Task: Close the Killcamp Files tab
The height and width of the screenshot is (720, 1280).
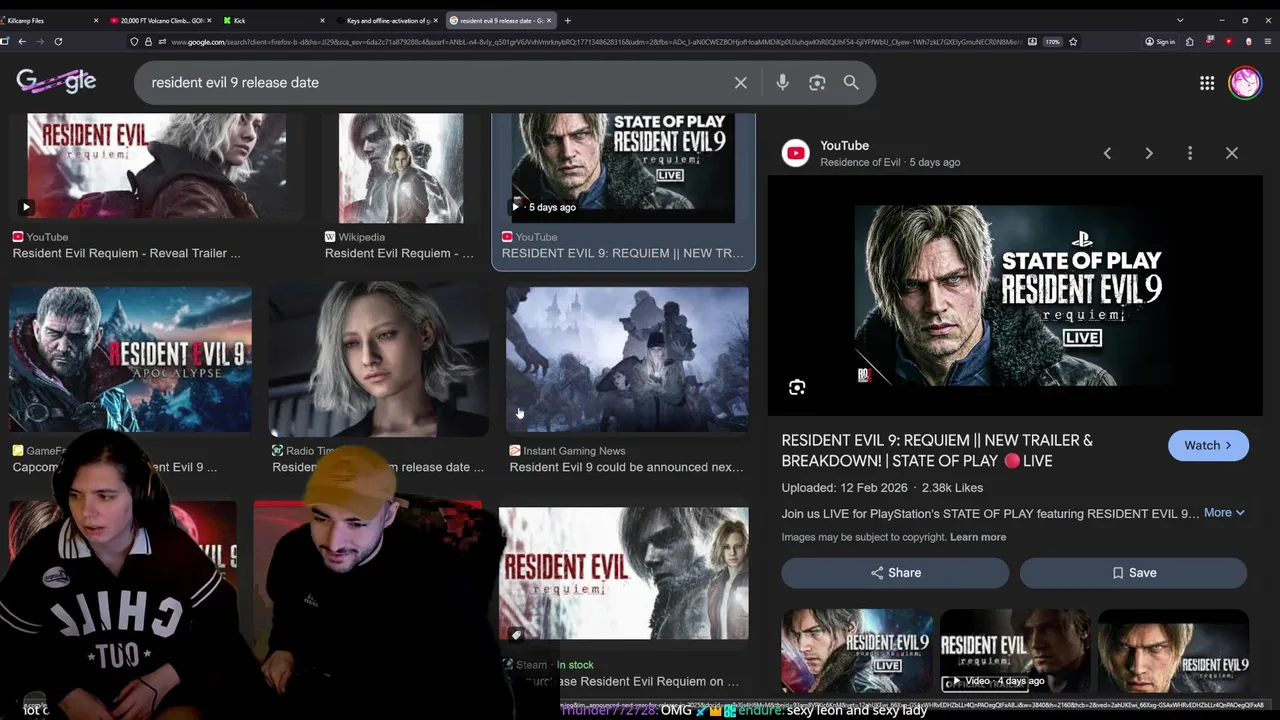Action: 96,20
